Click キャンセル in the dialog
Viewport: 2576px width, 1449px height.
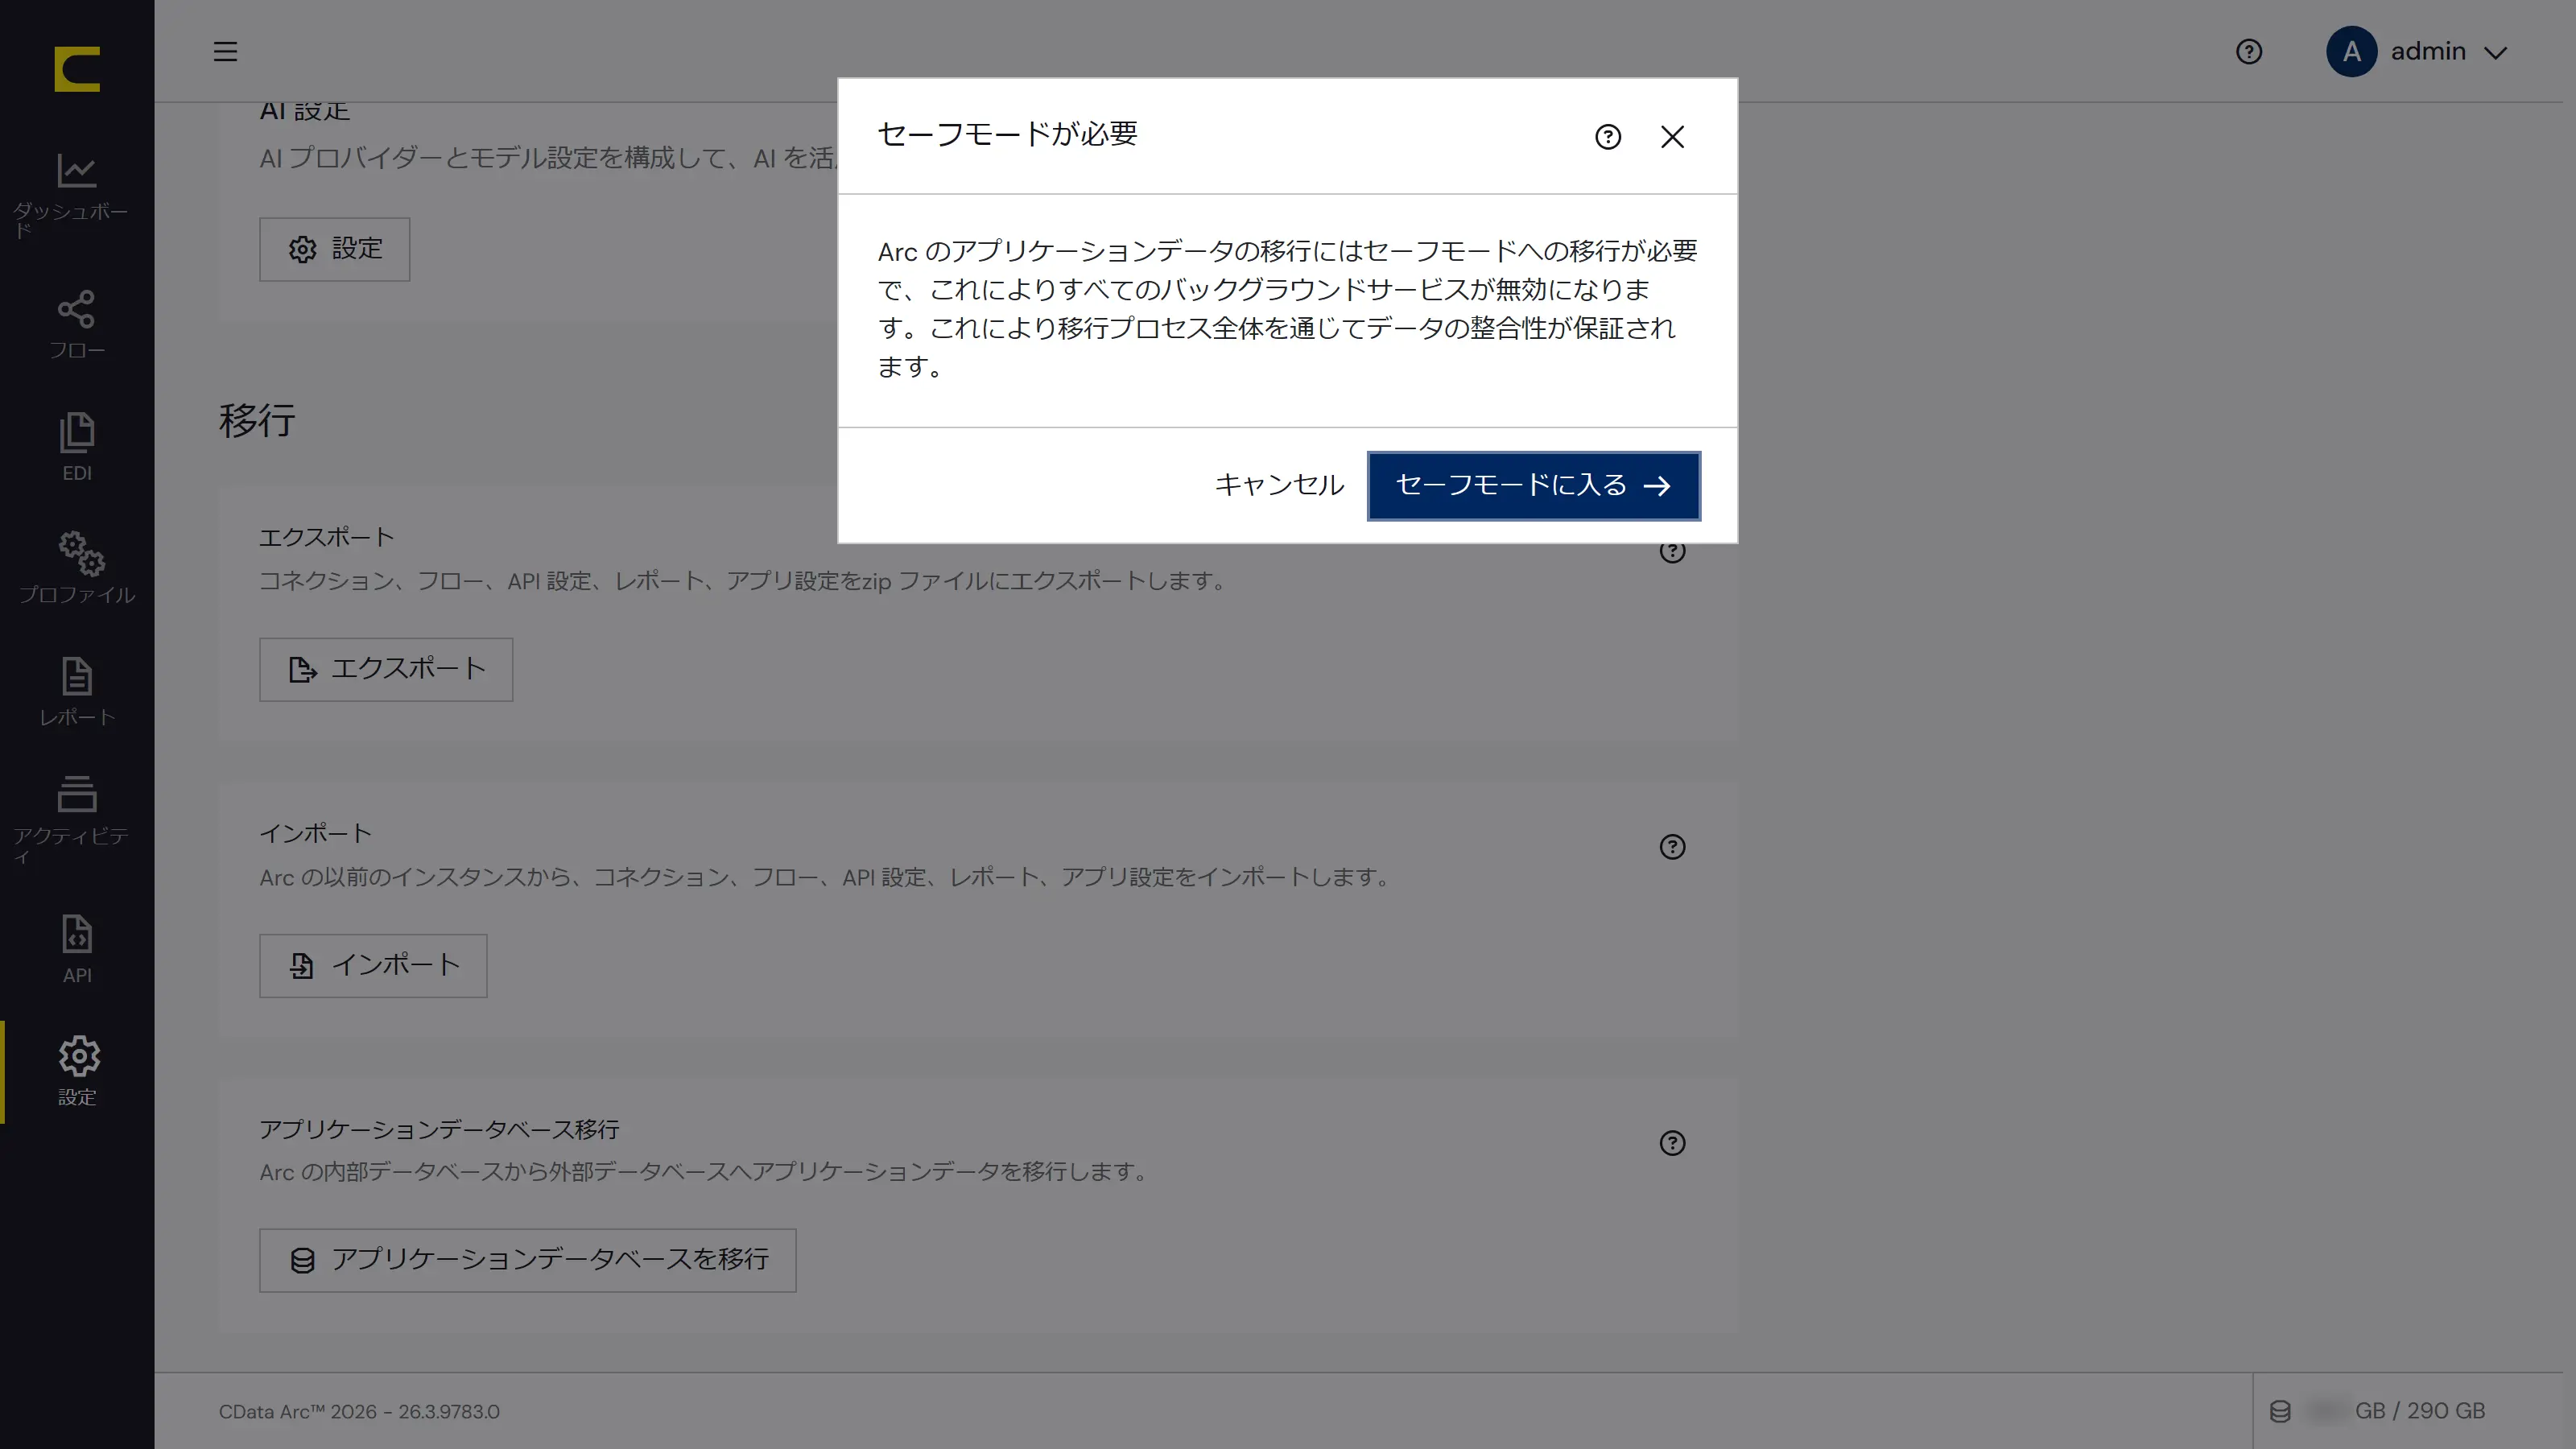(1278, 485)
